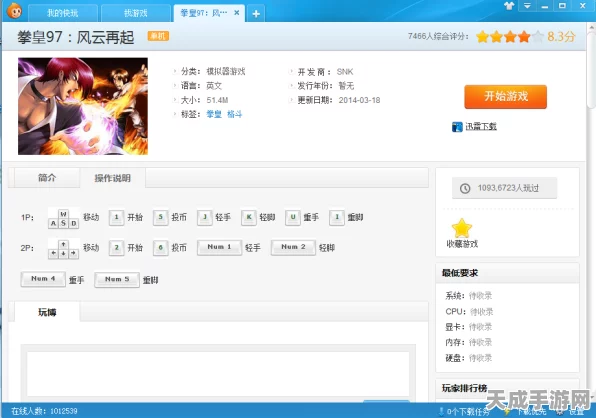The height and width of the screenshot is (418, 596).
Task: Favorite the game via star 收藏游戏
Action: pos(462,233)
